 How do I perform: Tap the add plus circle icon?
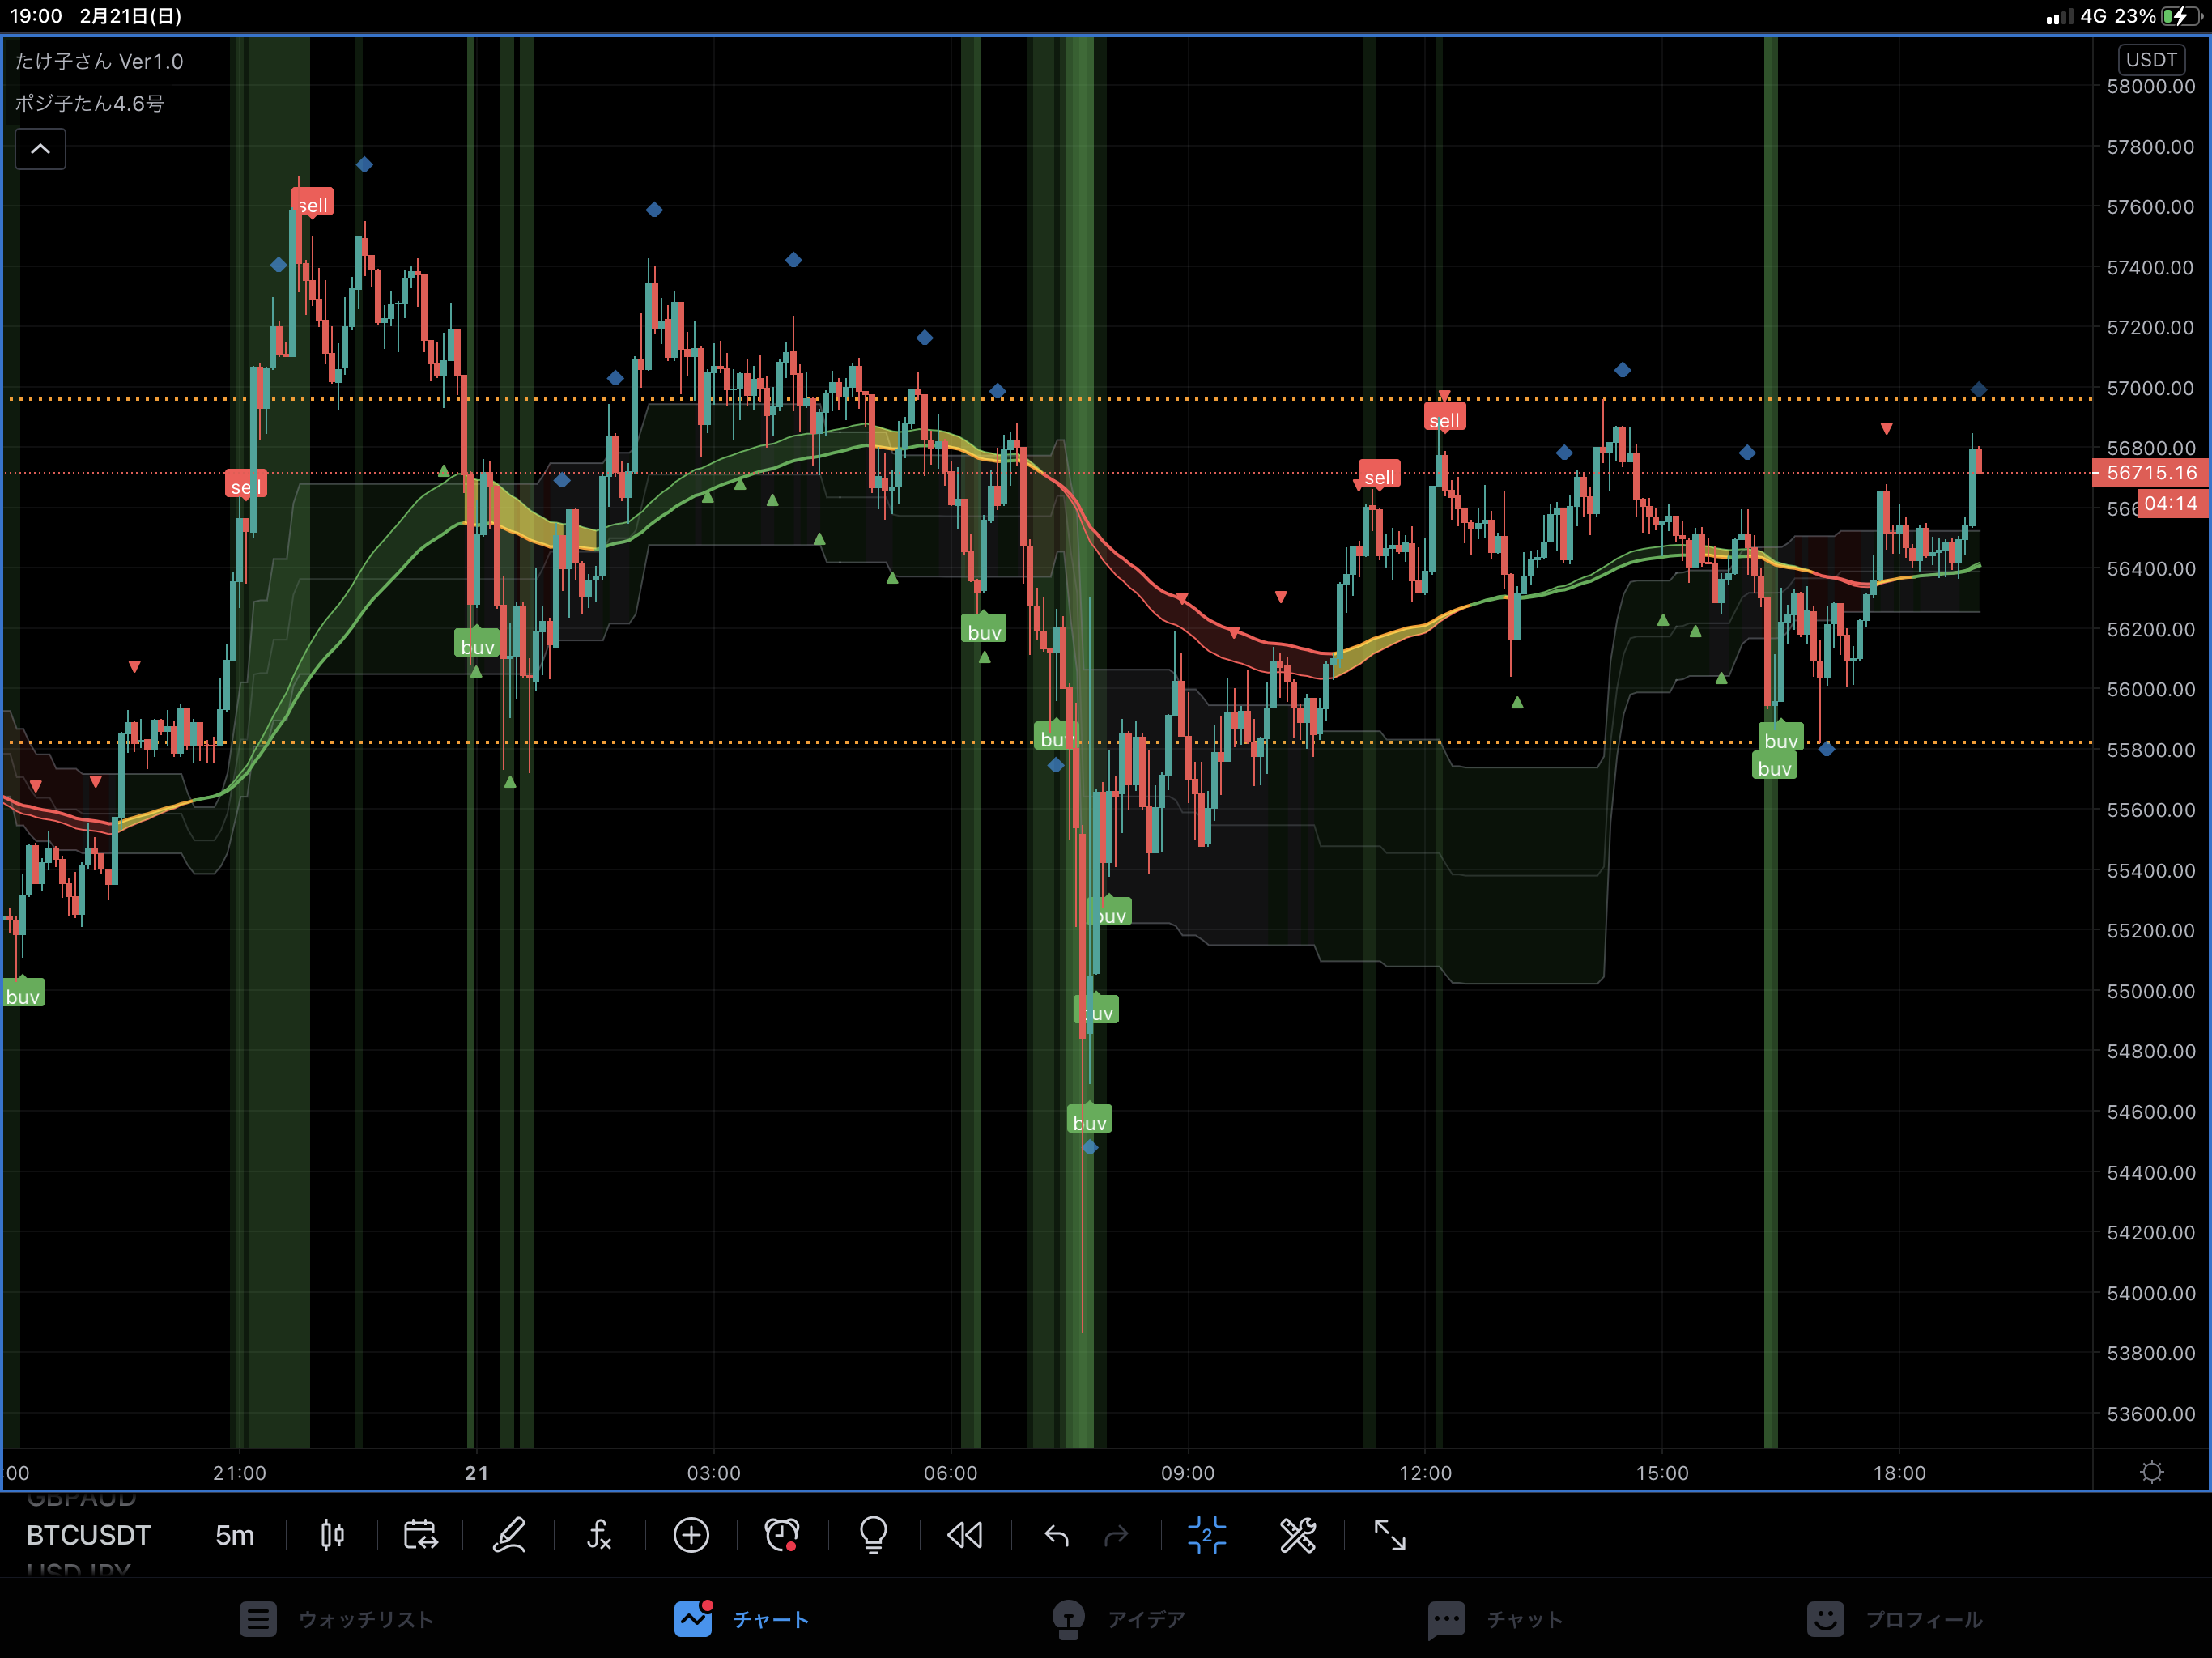click(x=691, y=1535)
